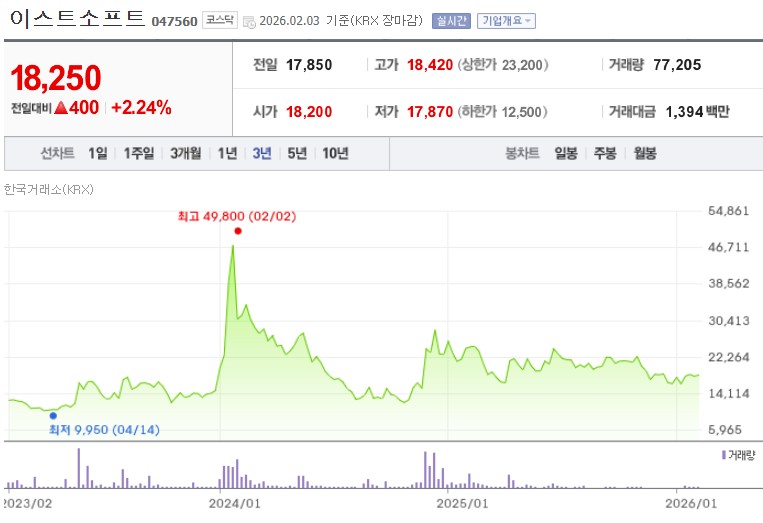Screen dimensions: 763x523
Task: Click the 실시간 button
Action: [x=451, y=21]
